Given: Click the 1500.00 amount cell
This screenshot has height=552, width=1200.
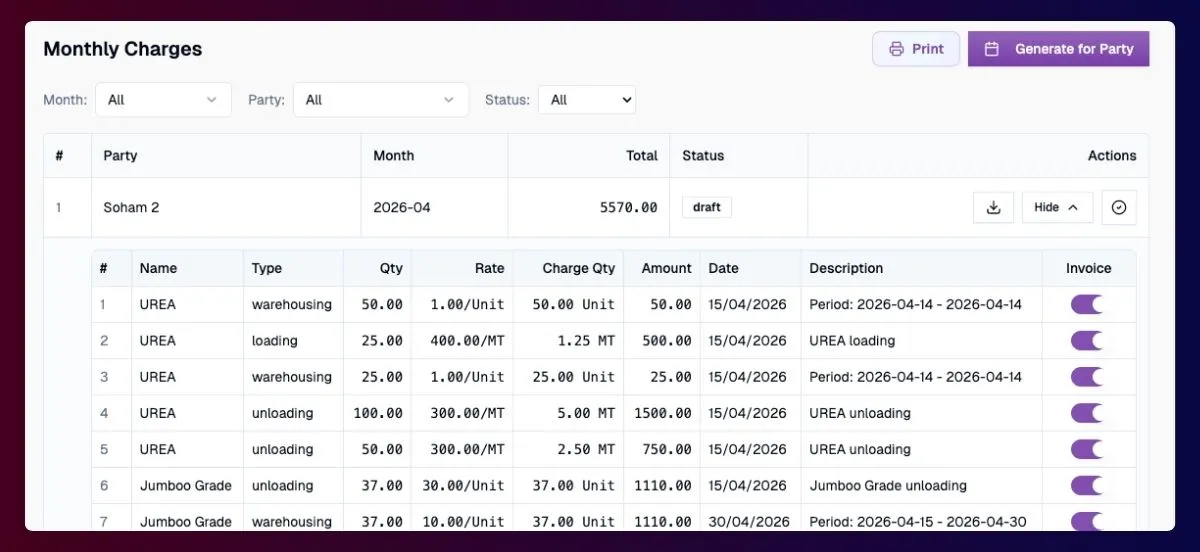Looking at the screenshot, I should click(x=662, y=413).
